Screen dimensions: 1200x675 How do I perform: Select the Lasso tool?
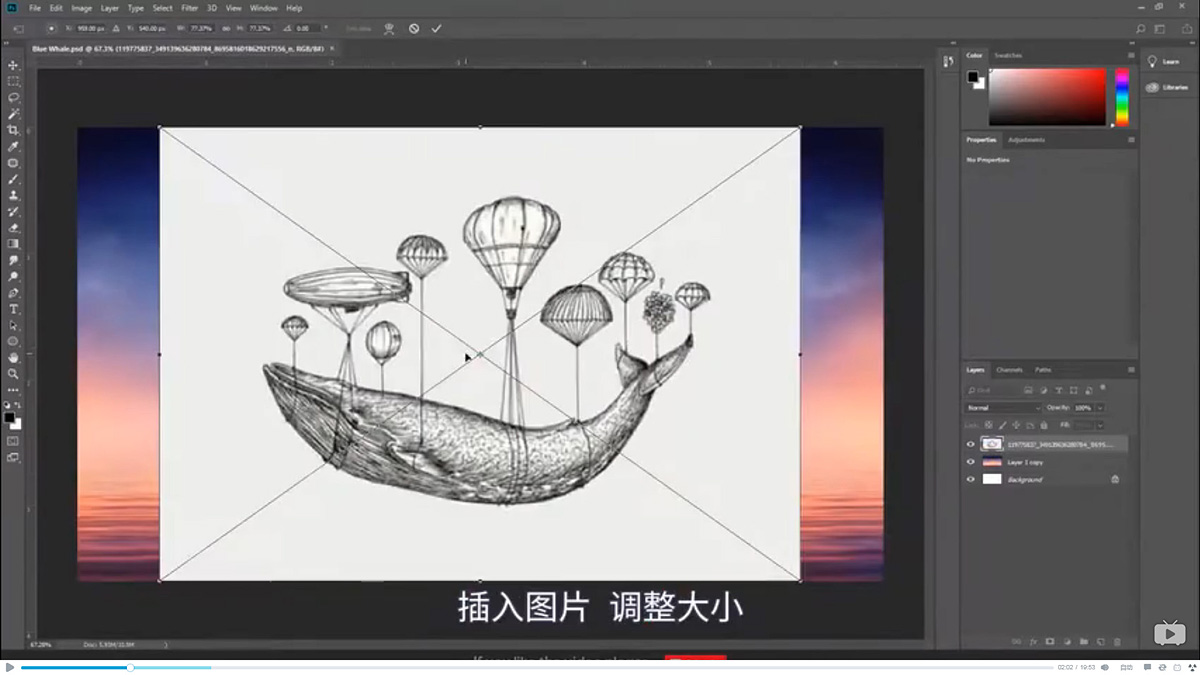coord(13,98)
